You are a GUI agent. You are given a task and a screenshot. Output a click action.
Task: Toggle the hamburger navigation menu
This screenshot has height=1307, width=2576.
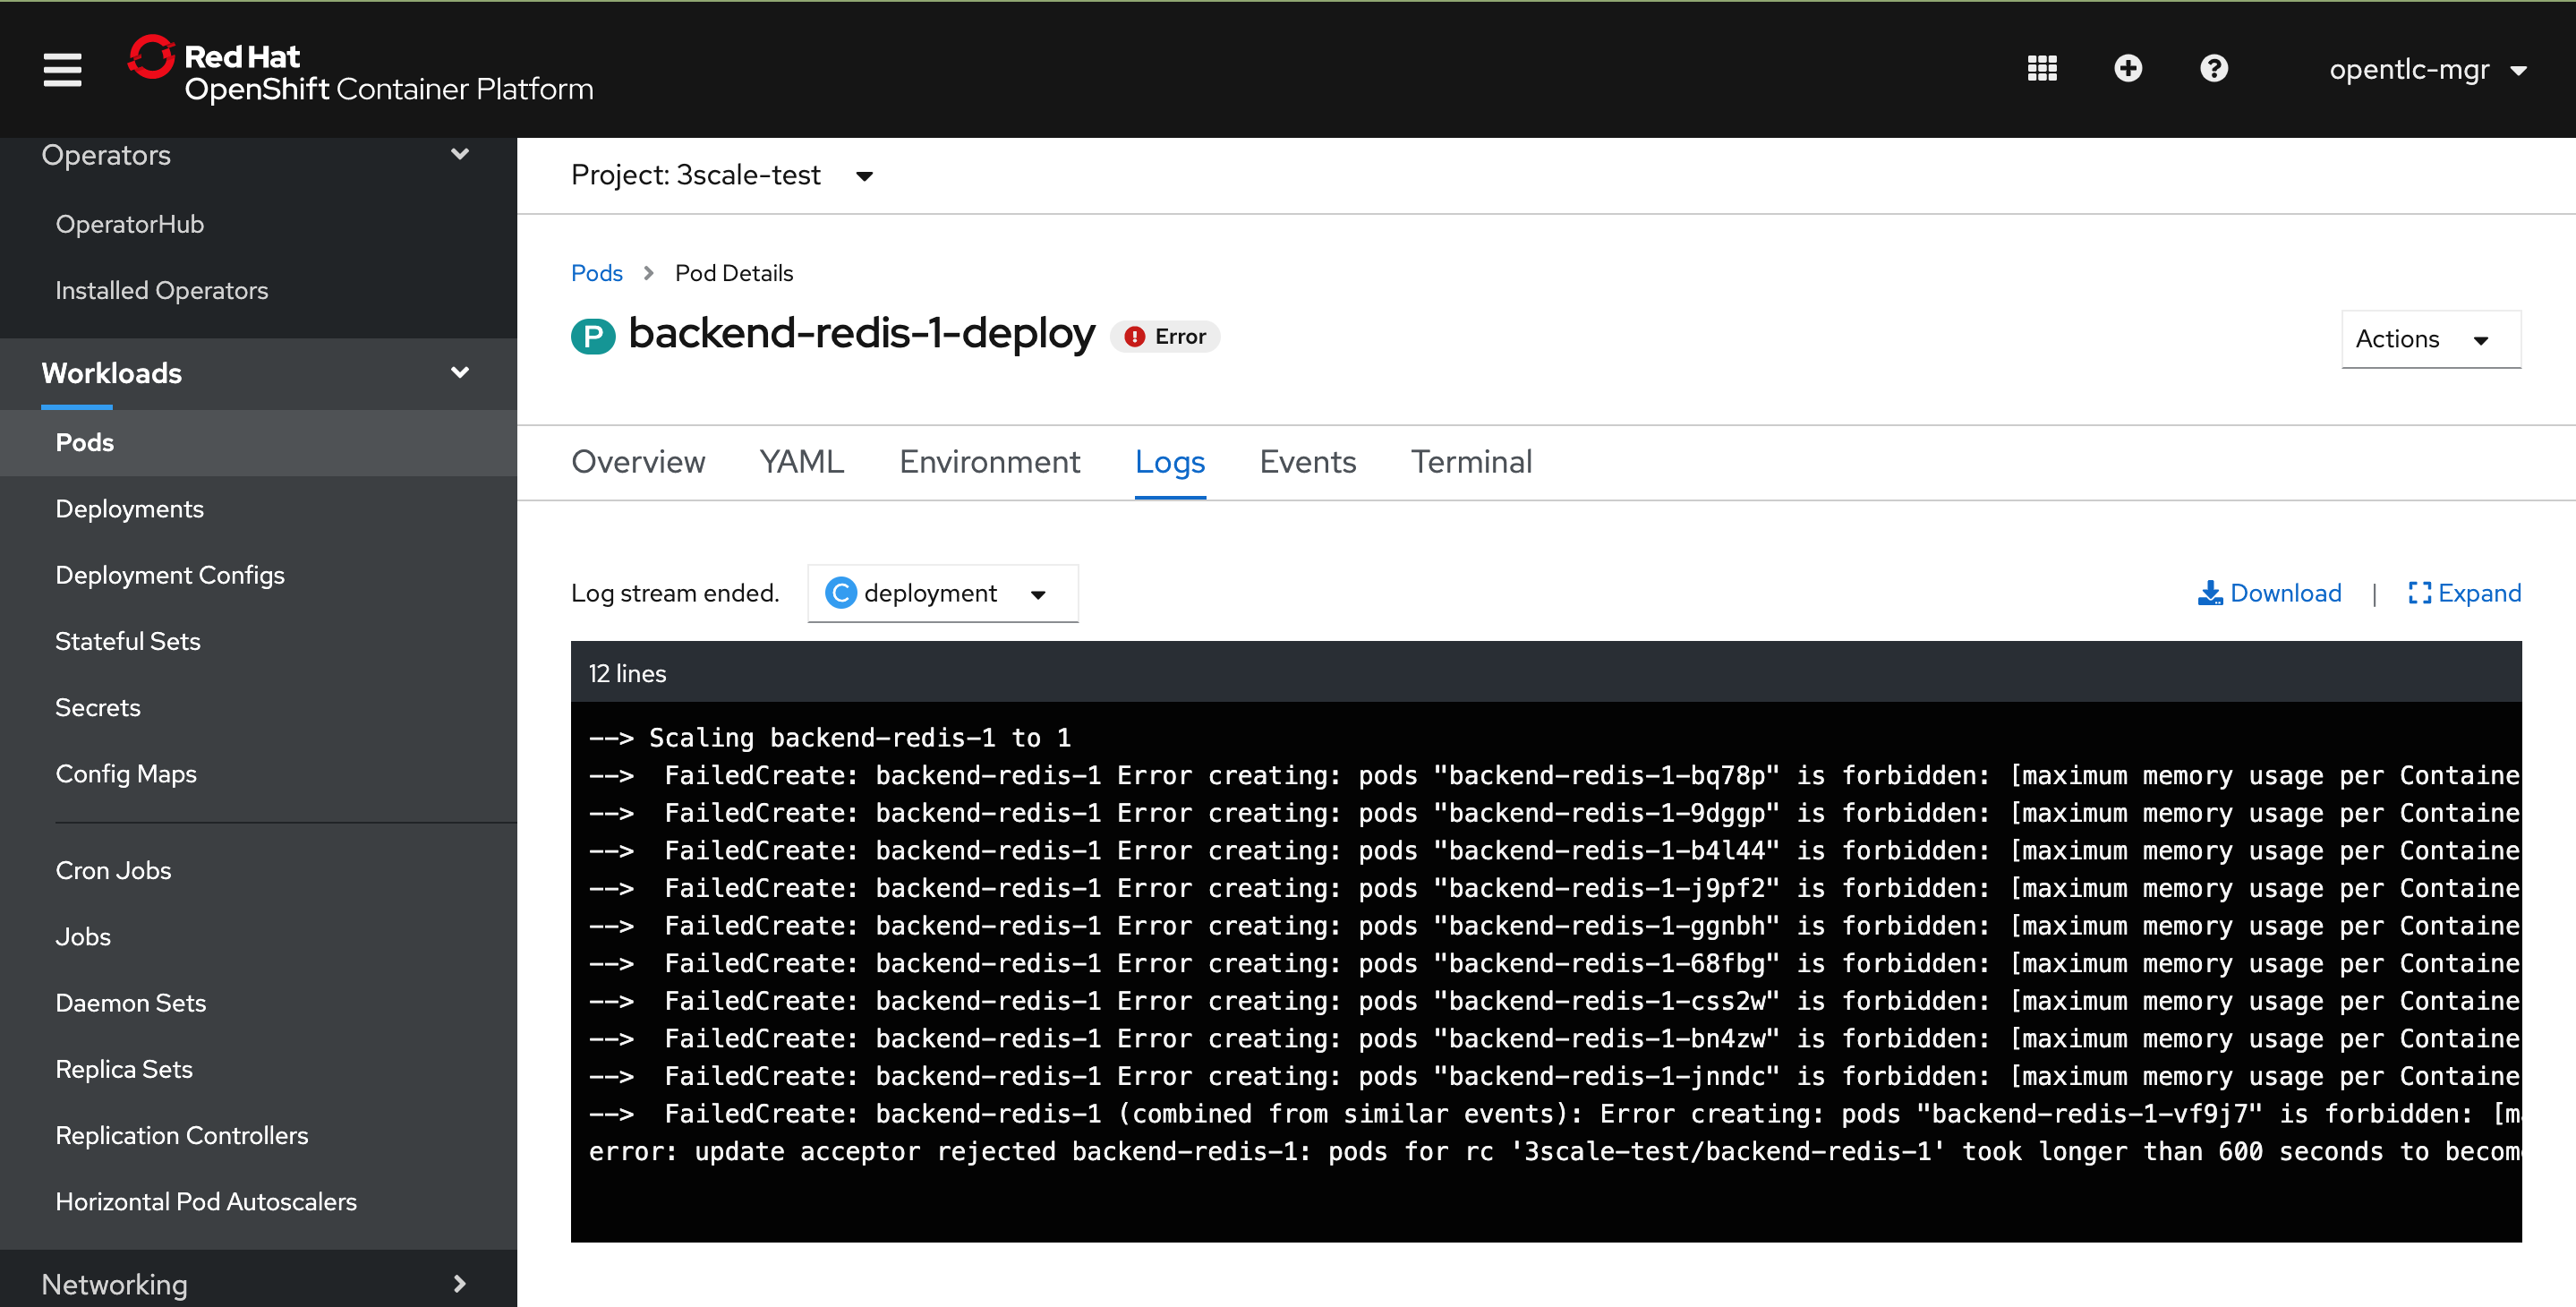(x=62, y=69)
